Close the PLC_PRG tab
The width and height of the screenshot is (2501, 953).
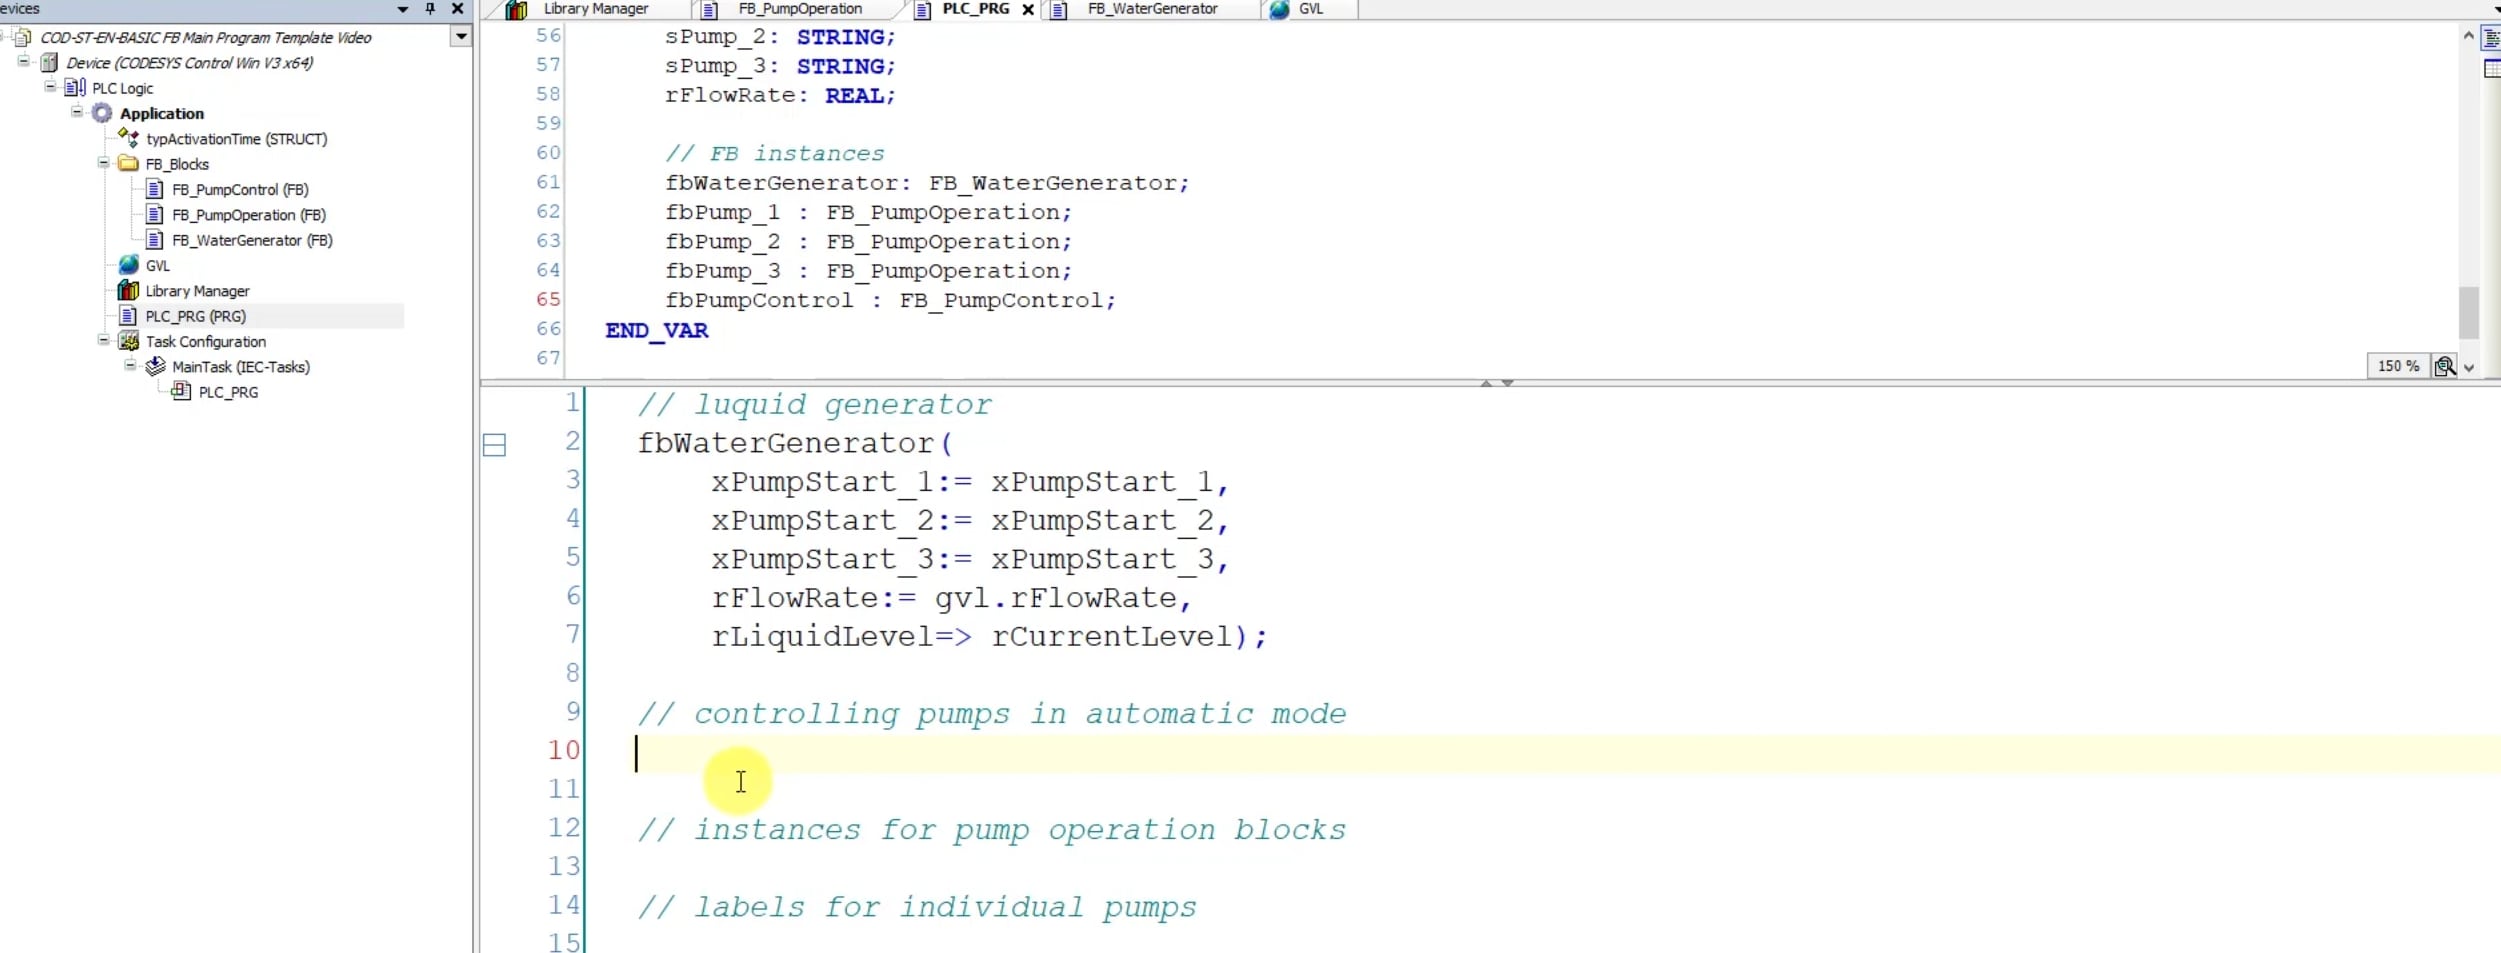[x=1028, y=10]
